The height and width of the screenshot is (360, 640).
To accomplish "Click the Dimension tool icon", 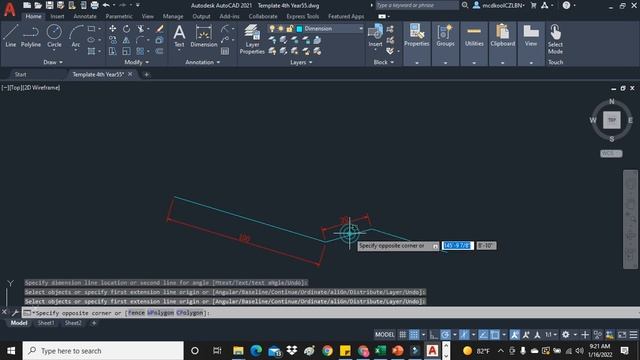I will [203, 36].
